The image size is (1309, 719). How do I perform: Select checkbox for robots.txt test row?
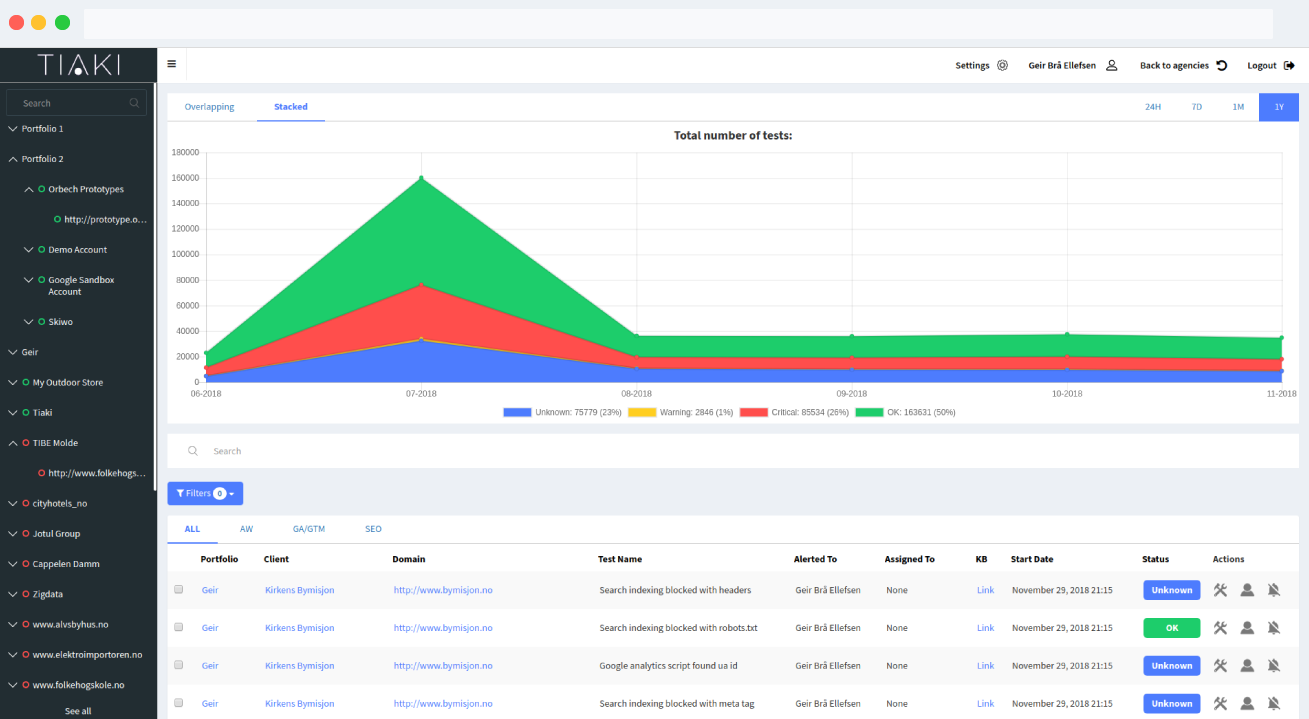click(x=179, y=627)
